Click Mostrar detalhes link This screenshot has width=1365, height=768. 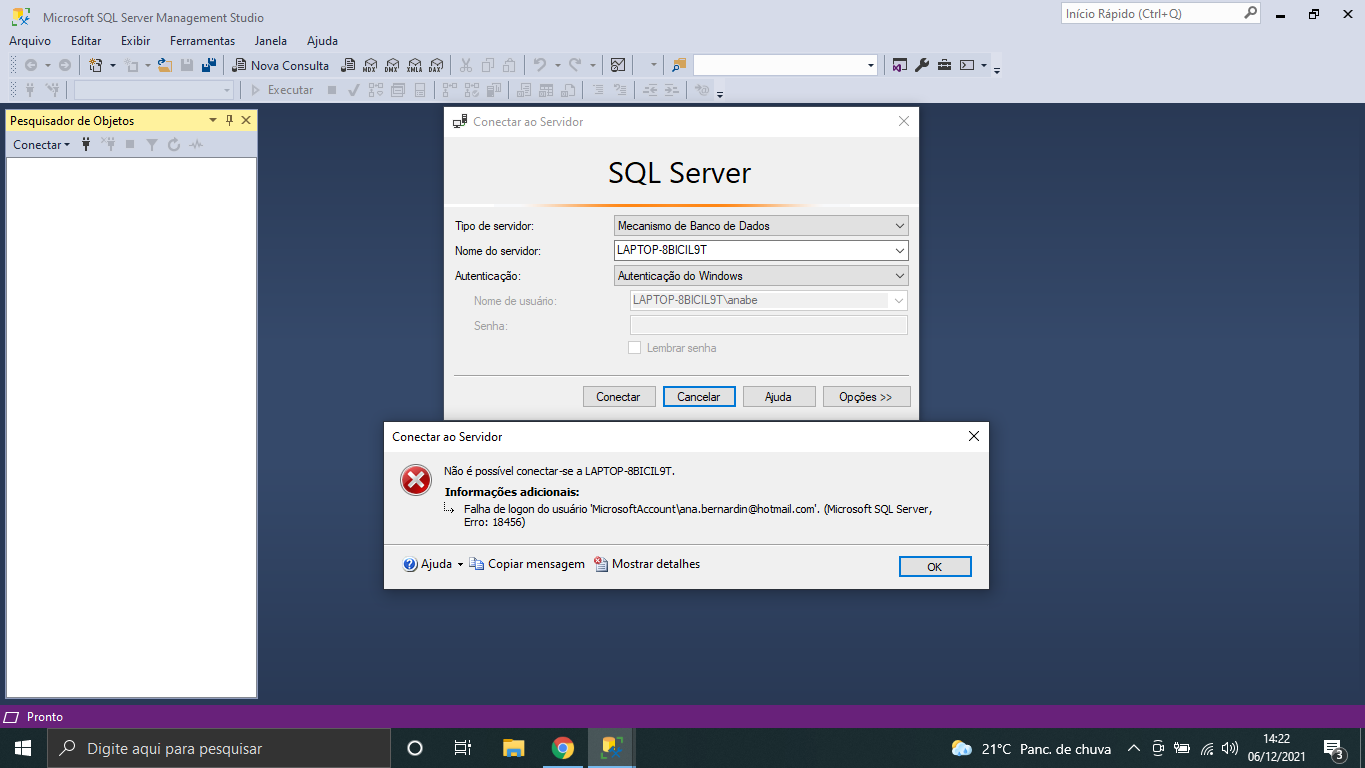647,564
